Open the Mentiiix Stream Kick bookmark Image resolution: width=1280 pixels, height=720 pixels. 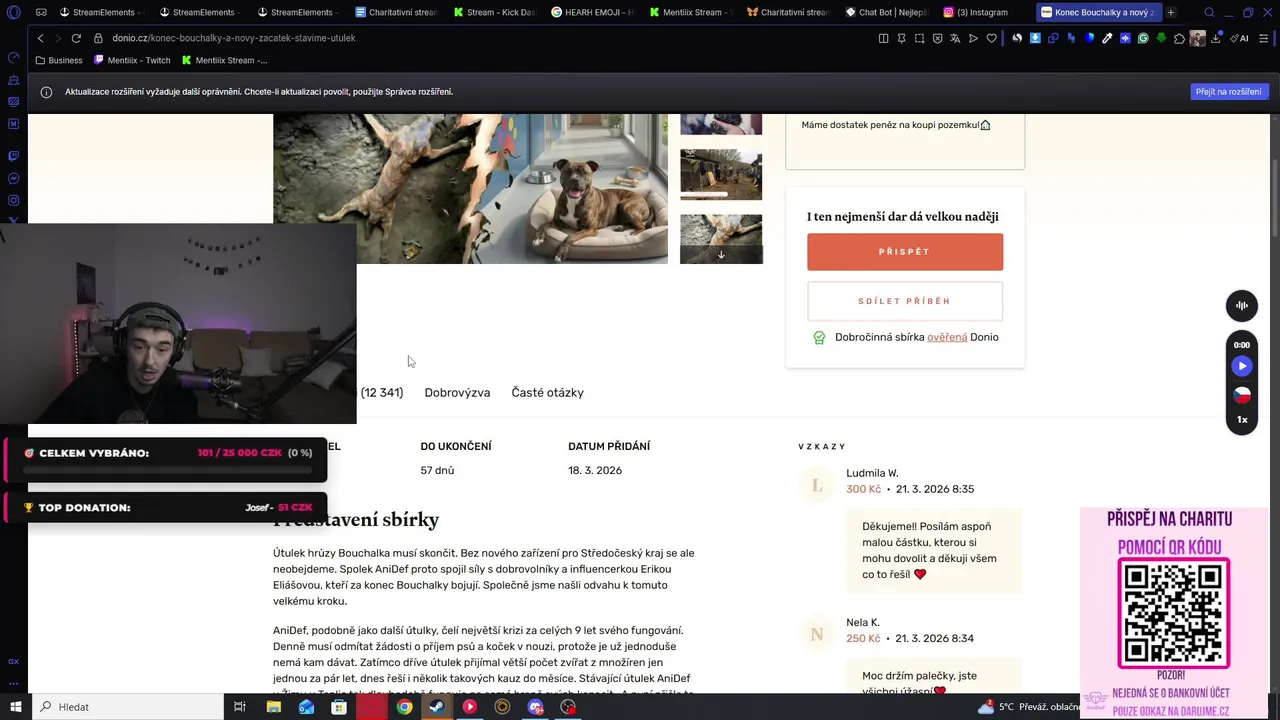click(x=224, y=60)
